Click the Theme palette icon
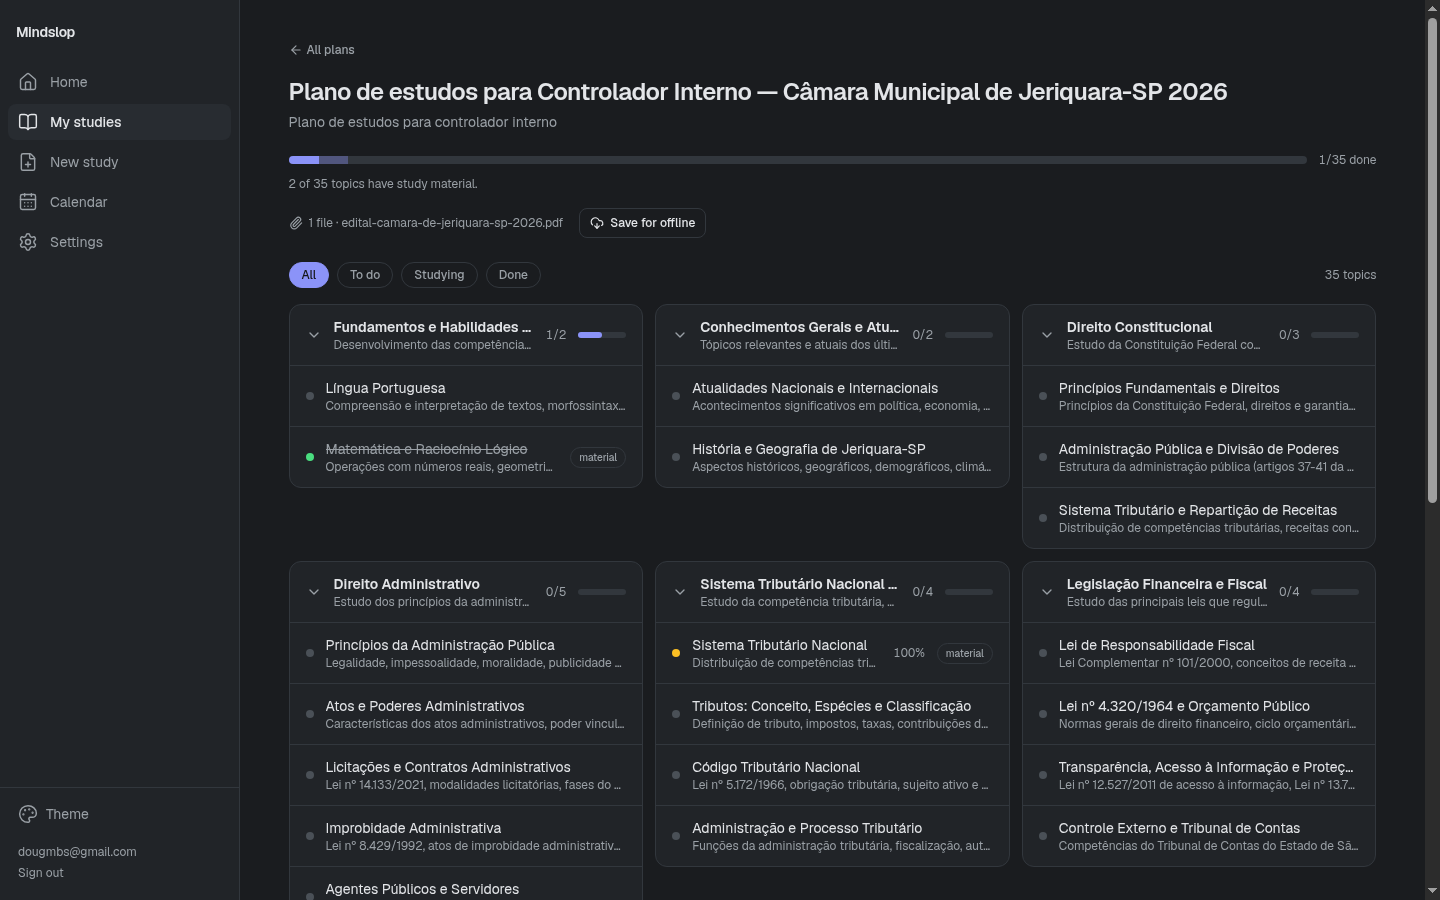This screenshot has height=900, width=1440. point(28,814)
